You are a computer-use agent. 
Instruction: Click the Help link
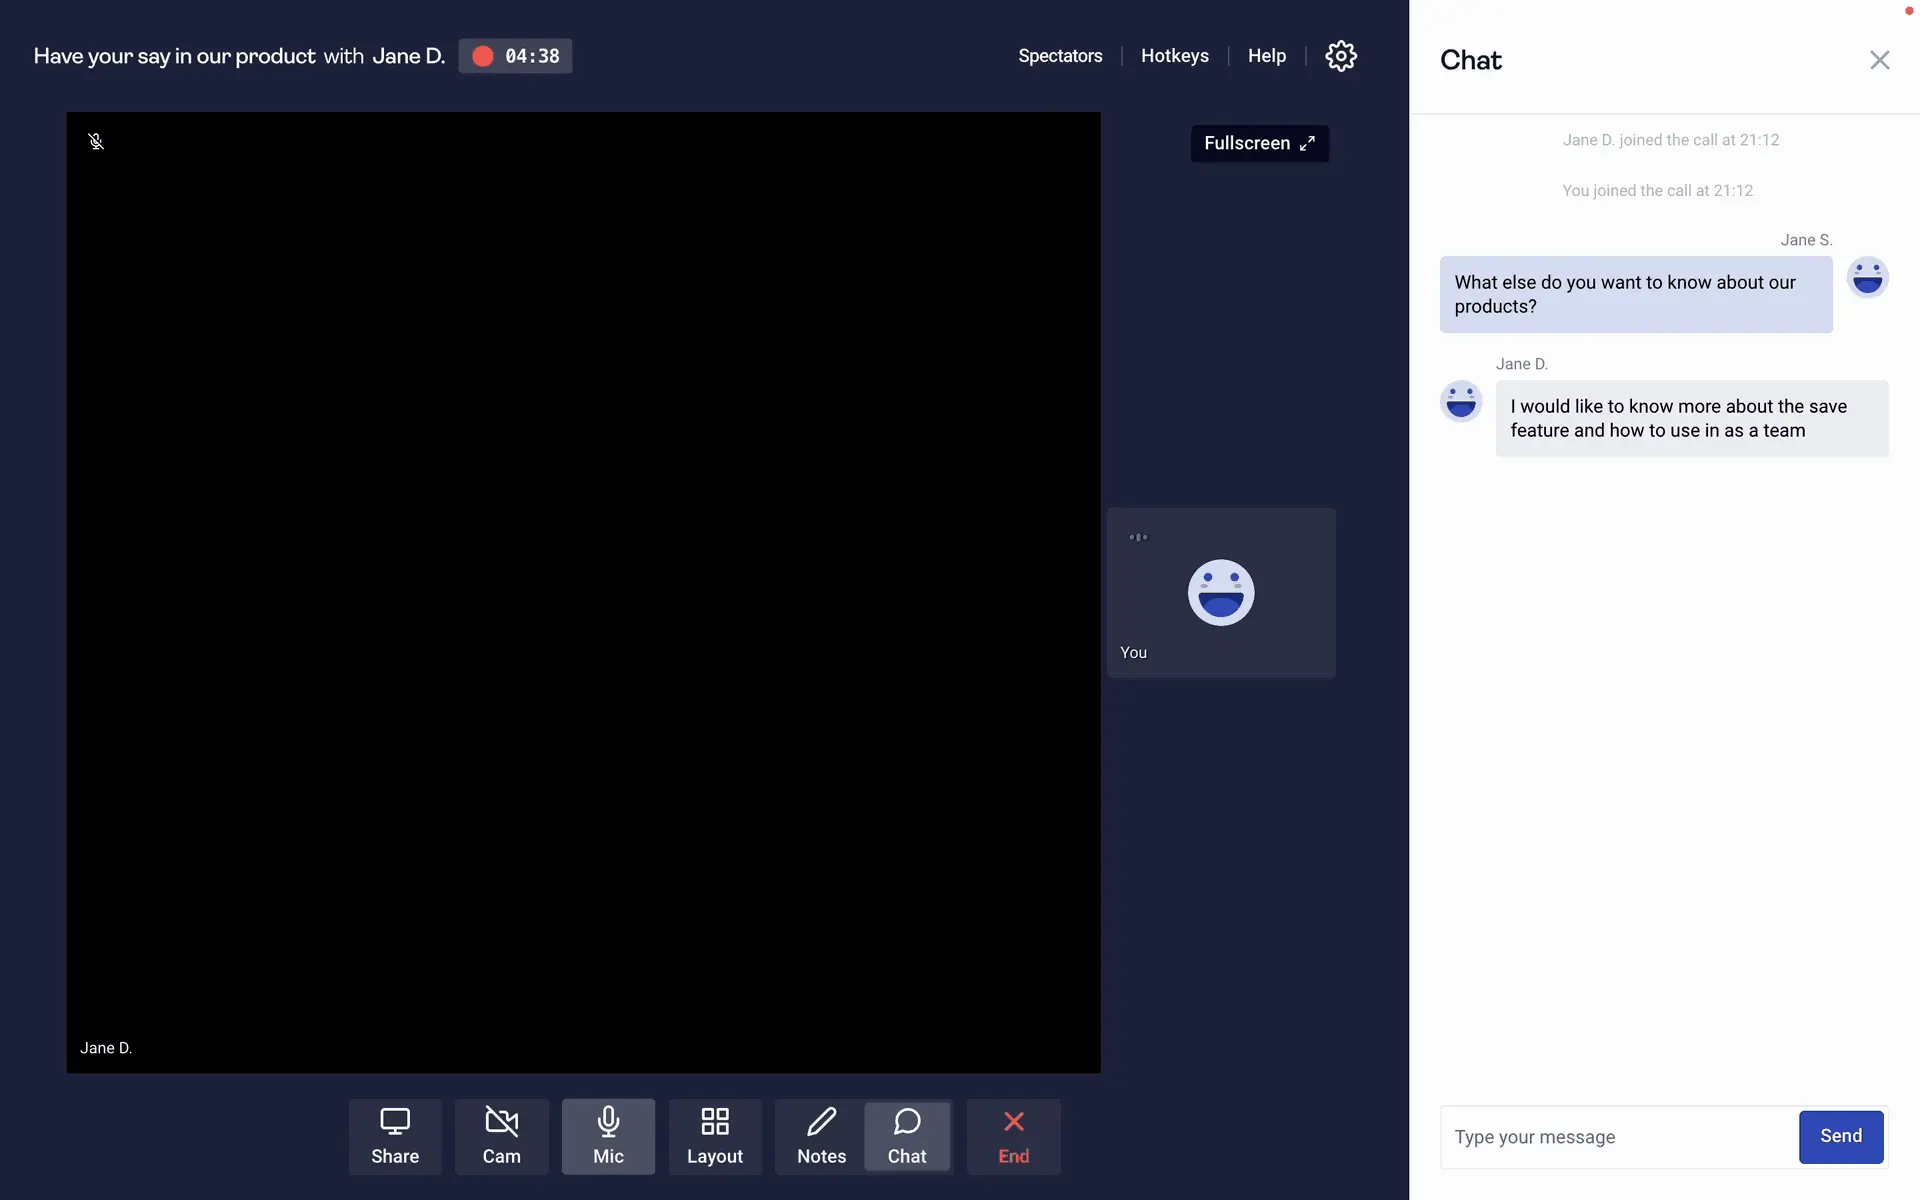click(1266, 56)
